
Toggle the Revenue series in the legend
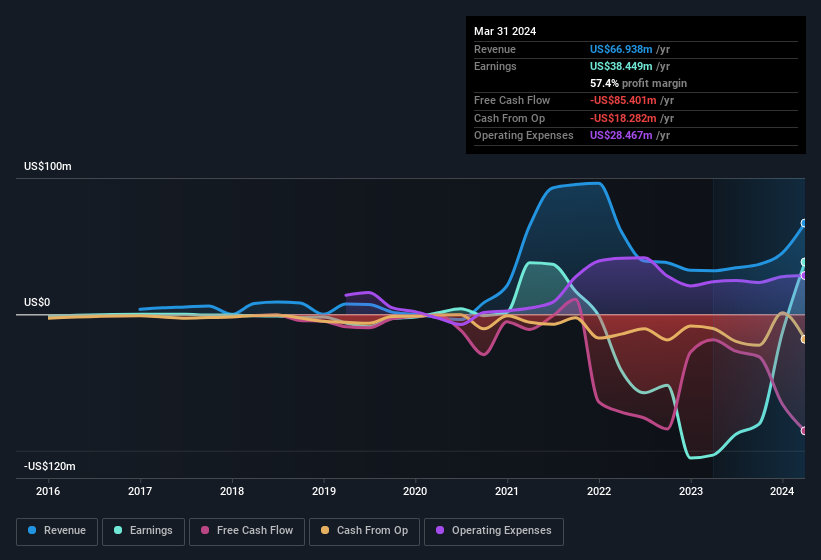(57, 531)
